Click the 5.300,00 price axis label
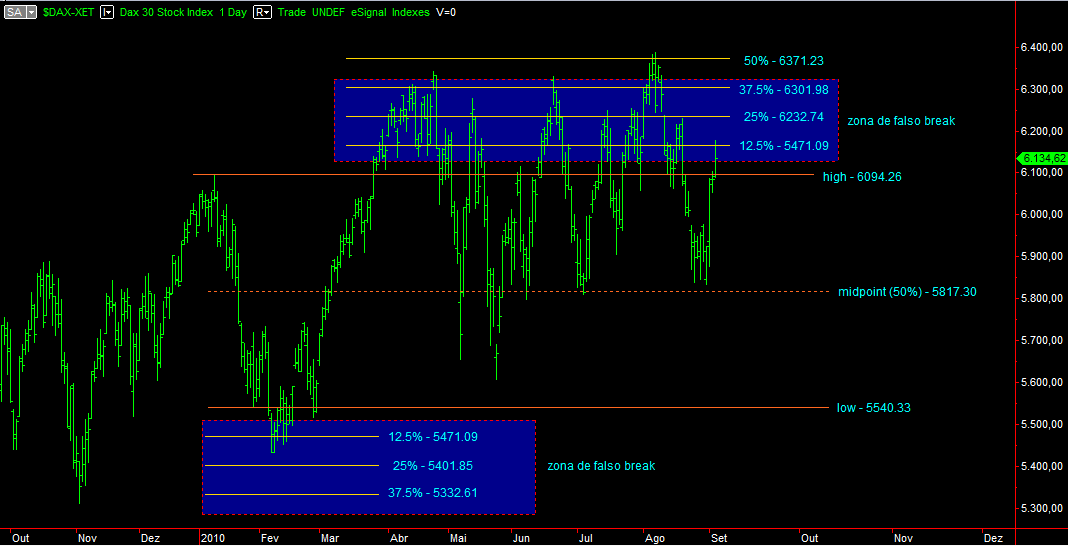Viewport: 1068px width, 546px height. pyautogui.click(x=1041, y=509)
